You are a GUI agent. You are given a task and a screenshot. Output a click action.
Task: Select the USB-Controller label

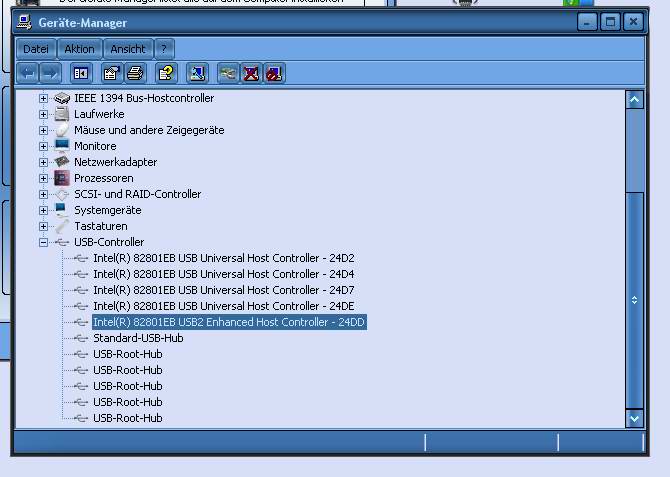point(109,242)
